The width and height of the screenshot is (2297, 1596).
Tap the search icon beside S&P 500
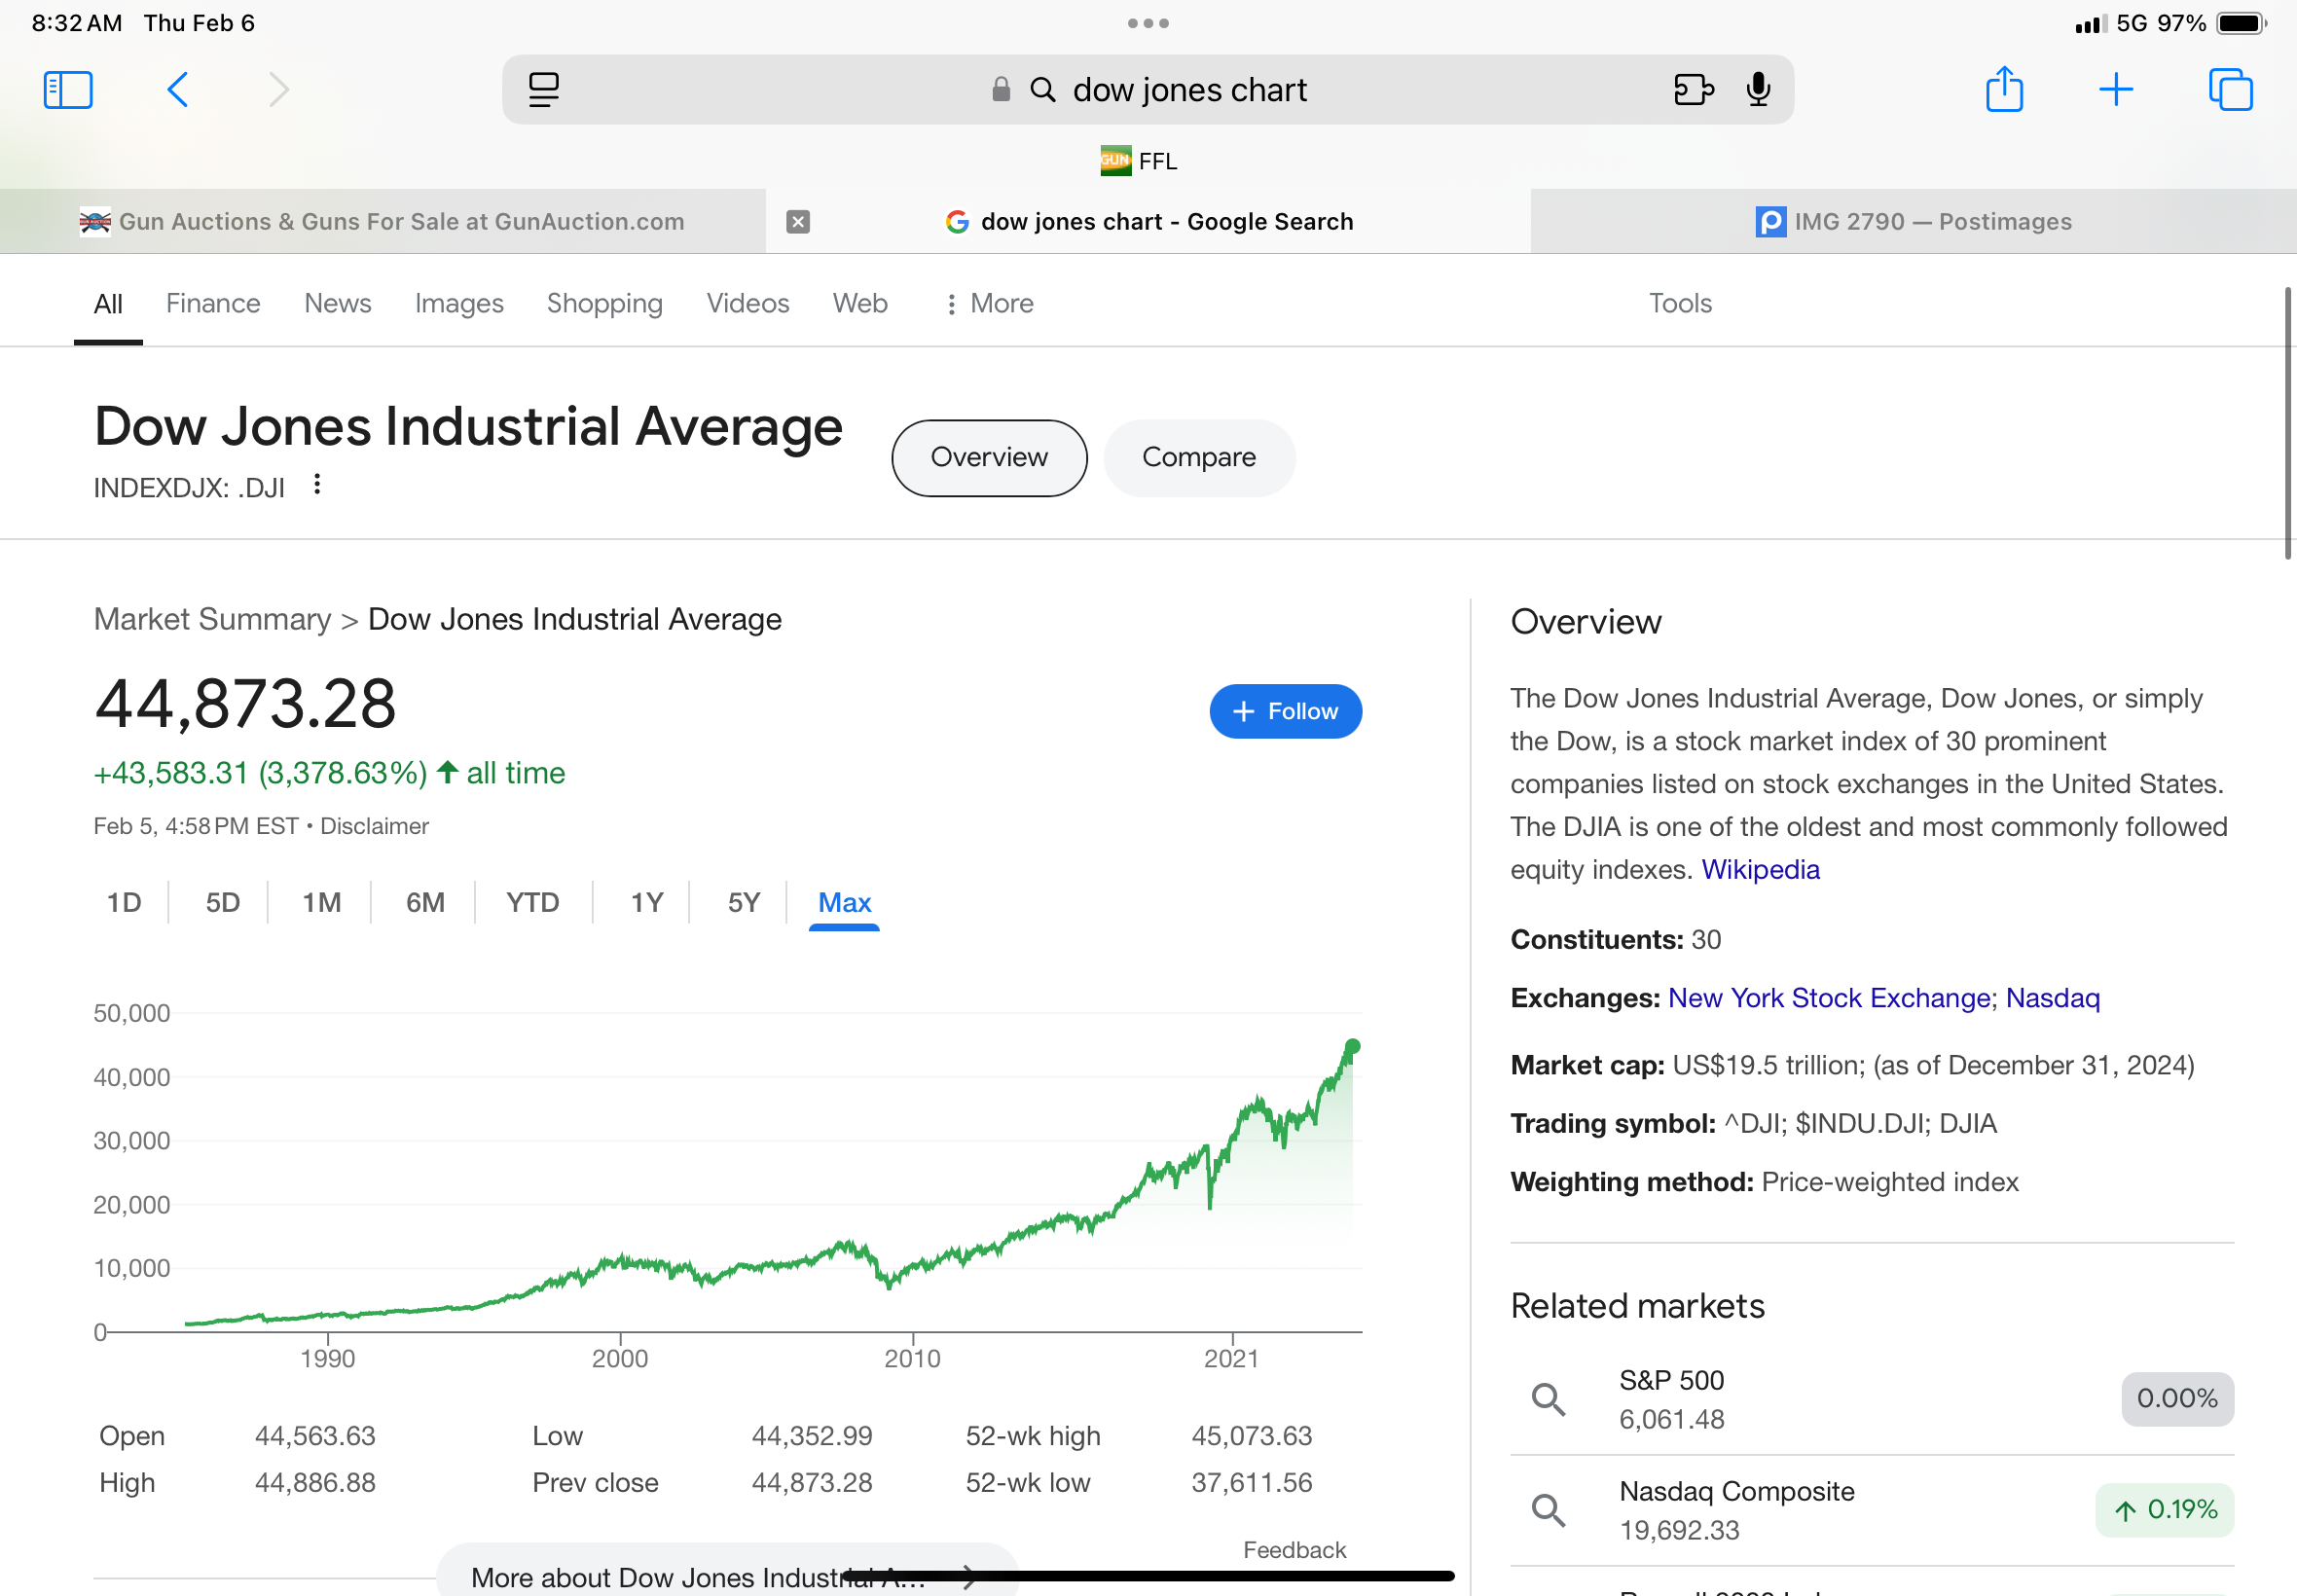tap(1548, 1399)
